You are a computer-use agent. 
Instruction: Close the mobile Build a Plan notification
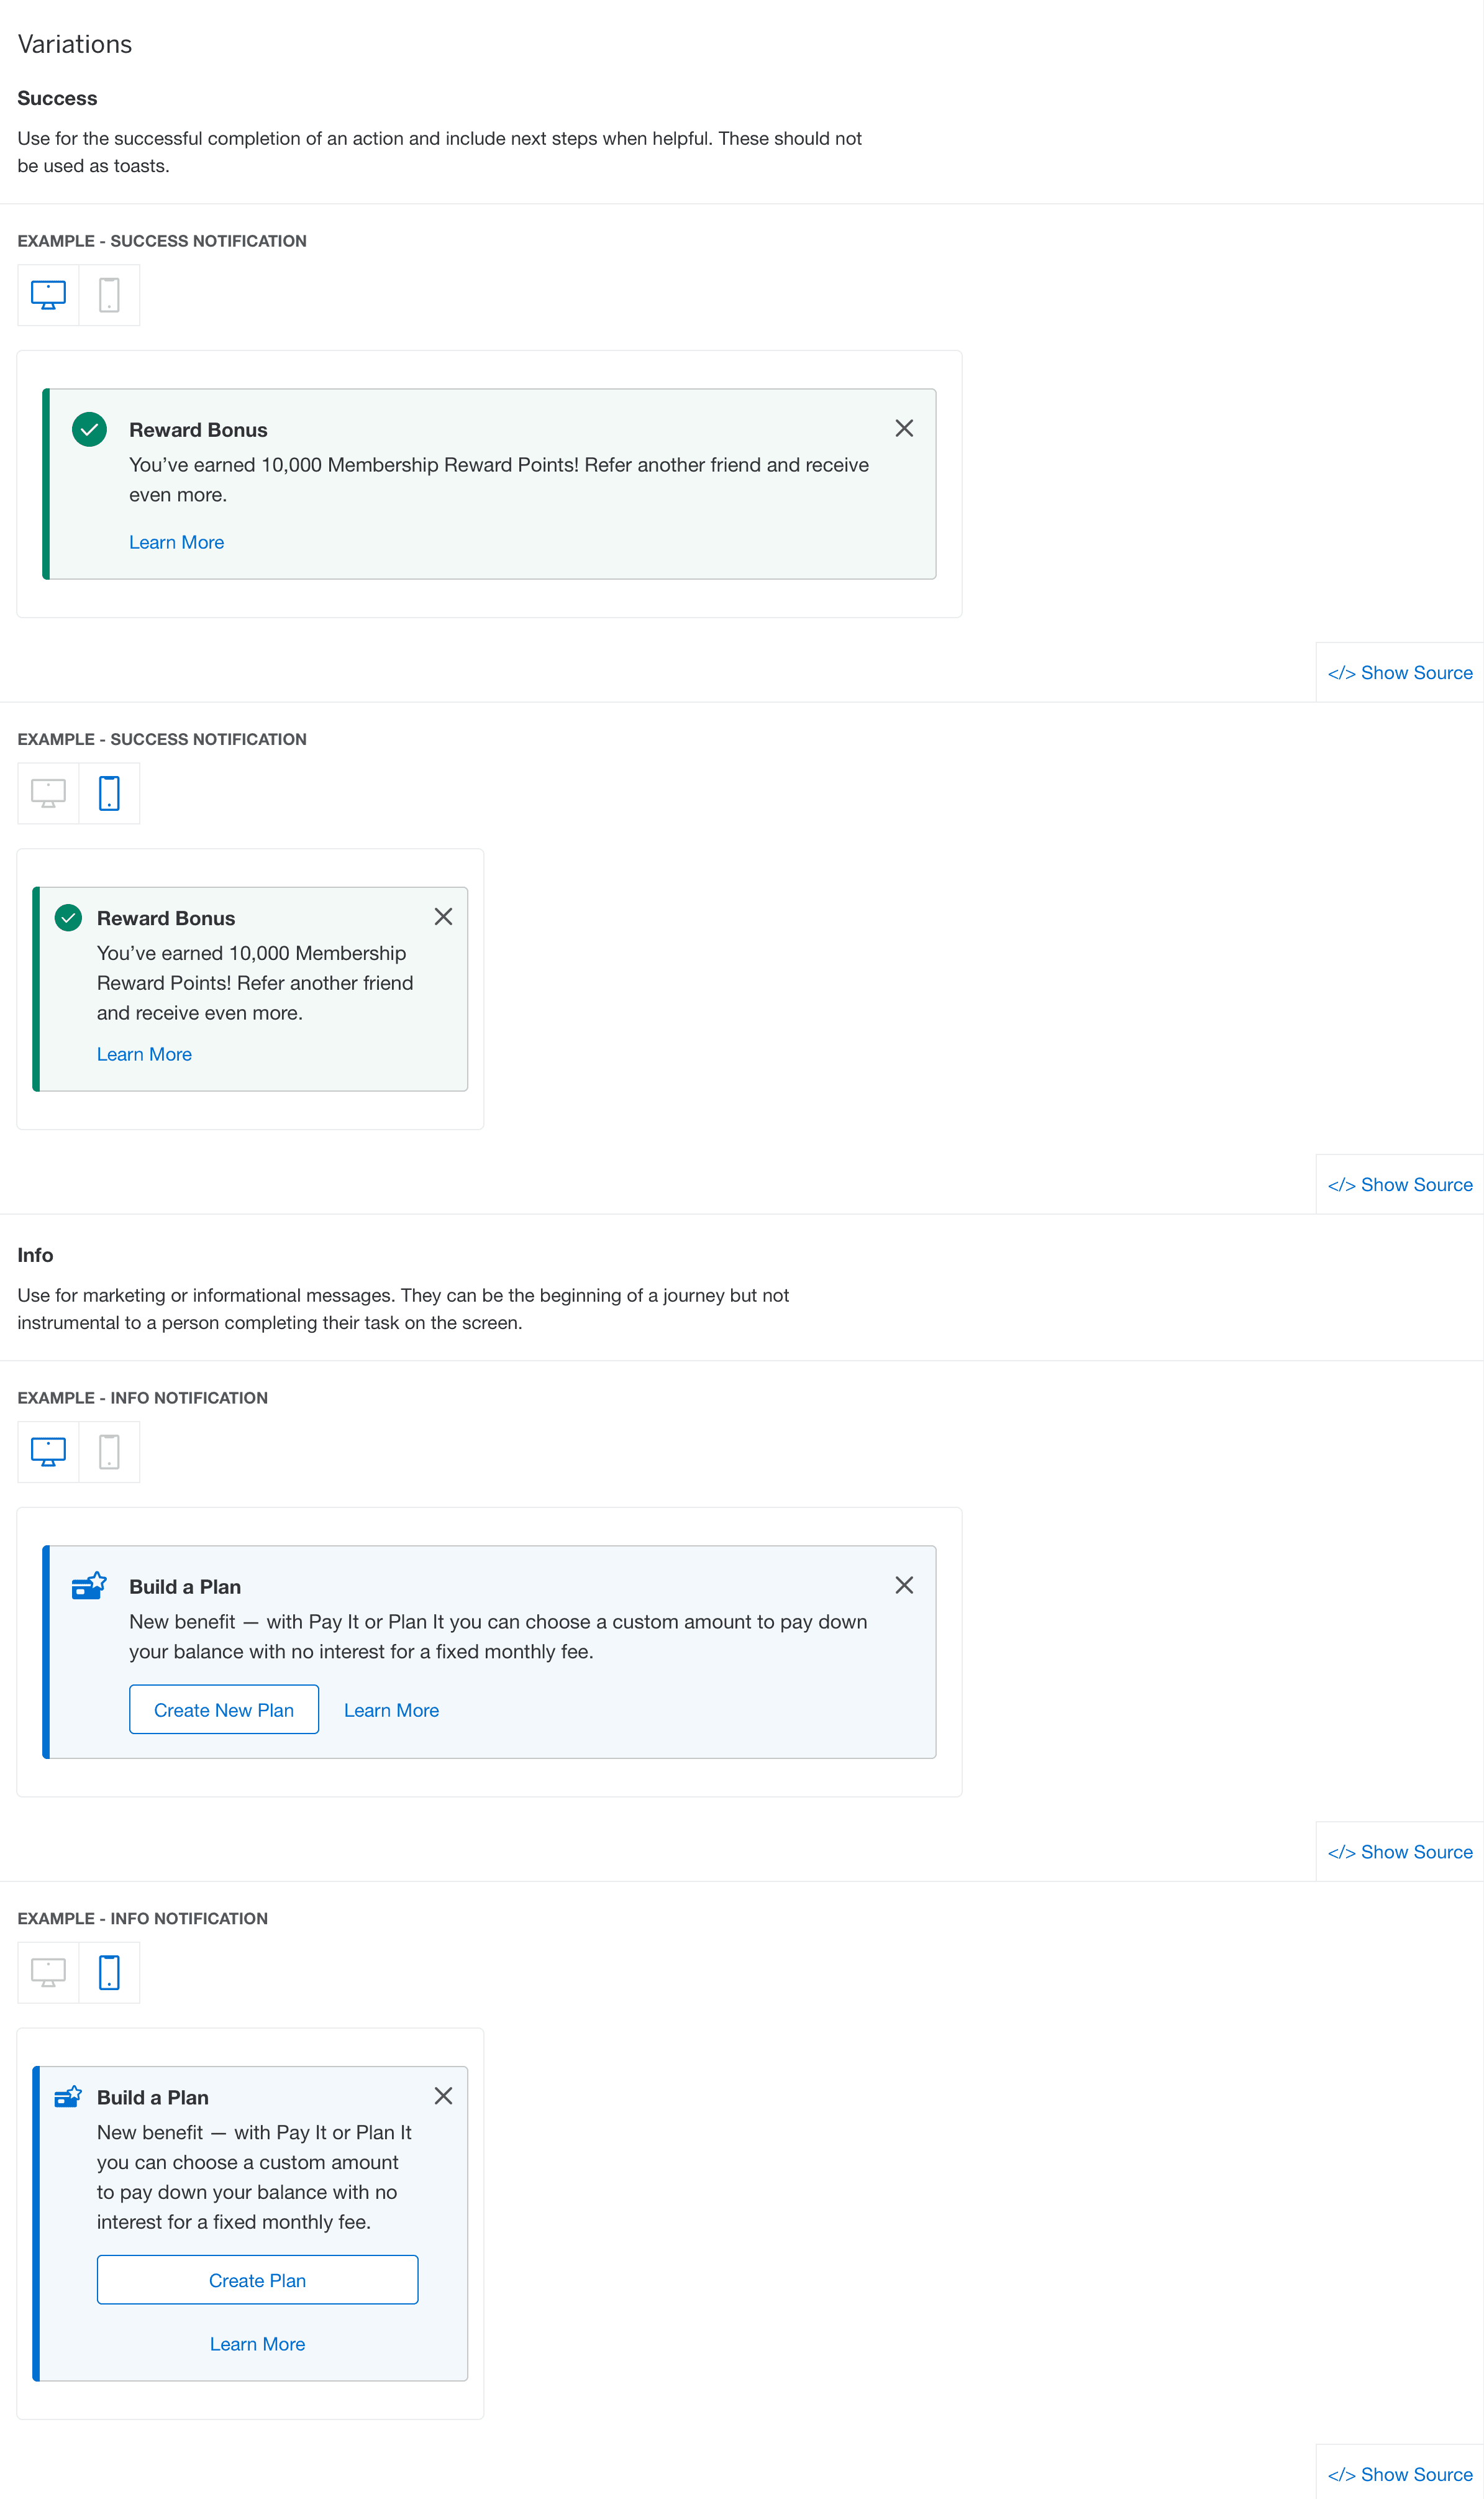click(443, 2095)
